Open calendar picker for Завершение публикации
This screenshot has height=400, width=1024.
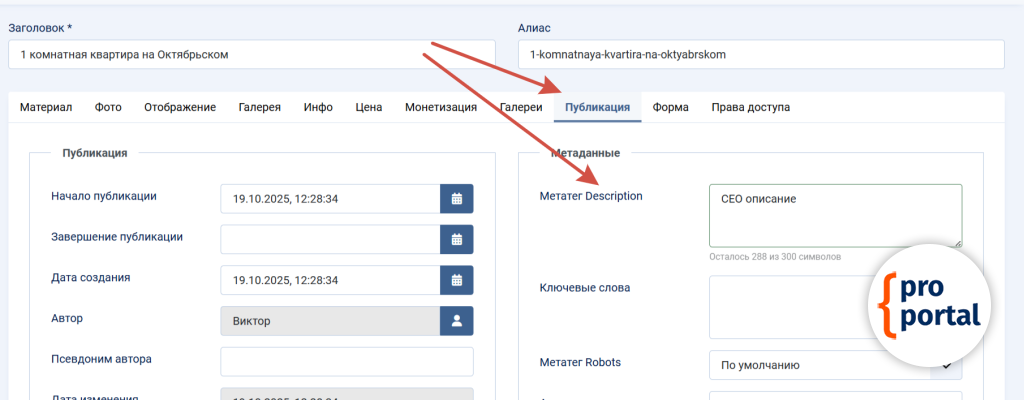point(456,240)
